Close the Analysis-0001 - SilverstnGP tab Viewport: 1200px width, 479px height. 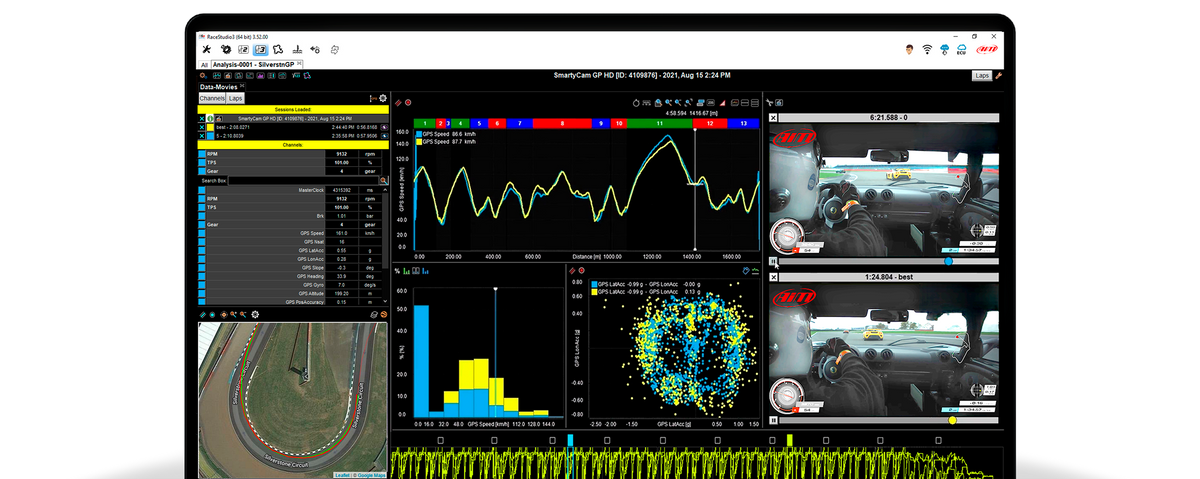pos(299,64)
